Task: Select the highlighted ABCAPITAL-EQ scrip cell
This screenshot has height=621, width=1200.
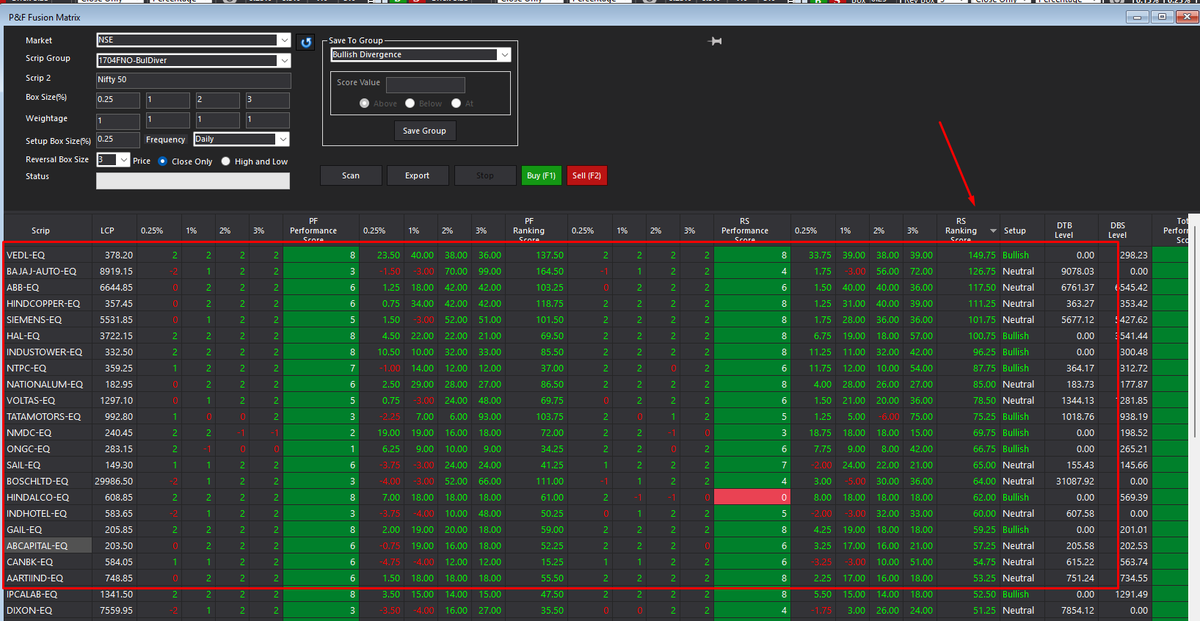Action: pos(46,546)
